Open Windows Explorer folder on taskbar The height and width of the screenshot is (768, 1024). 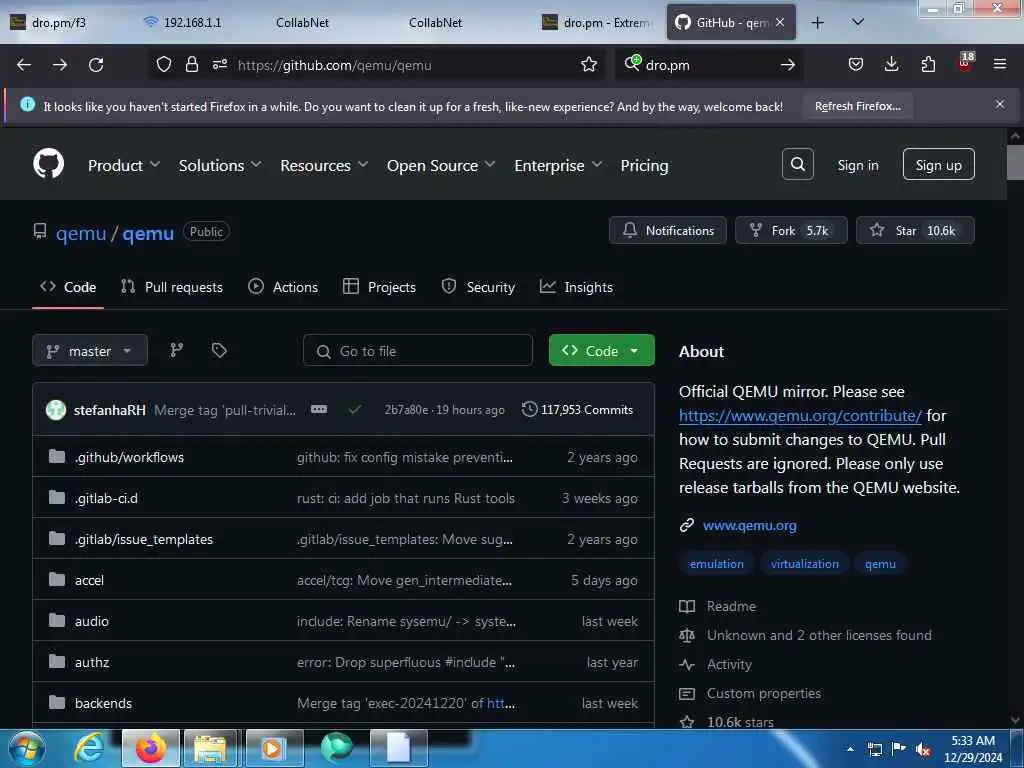point(210,748)
